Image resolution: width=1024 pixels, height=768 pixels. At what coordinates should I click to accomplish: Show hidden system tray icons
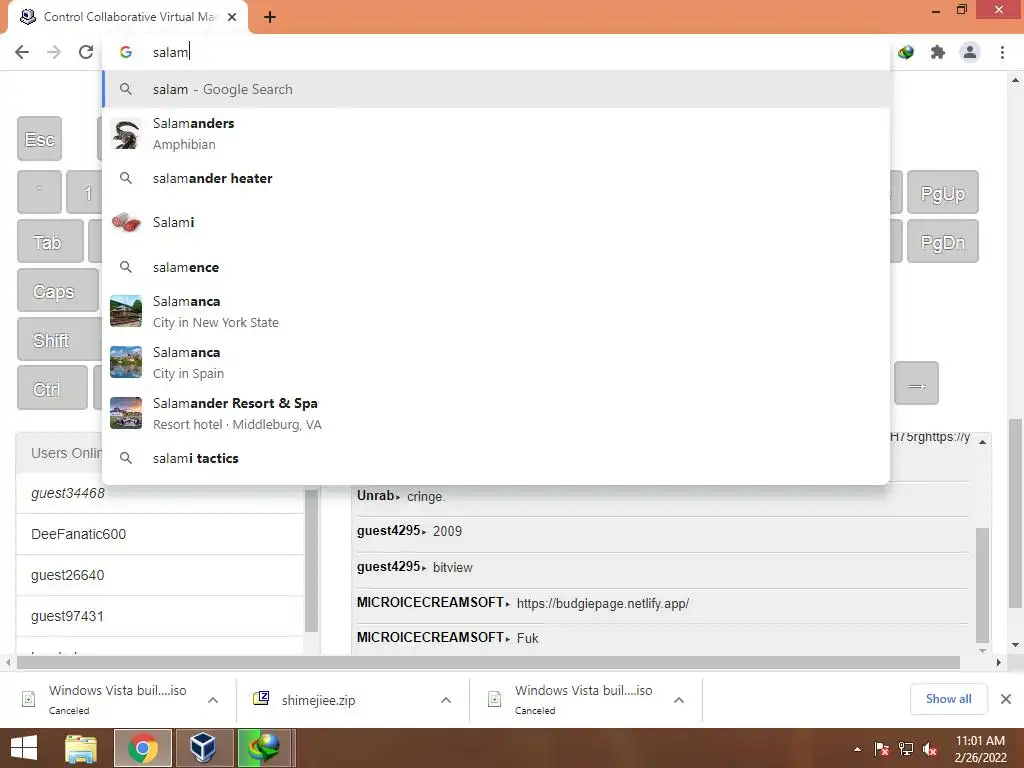click(857, 749)
